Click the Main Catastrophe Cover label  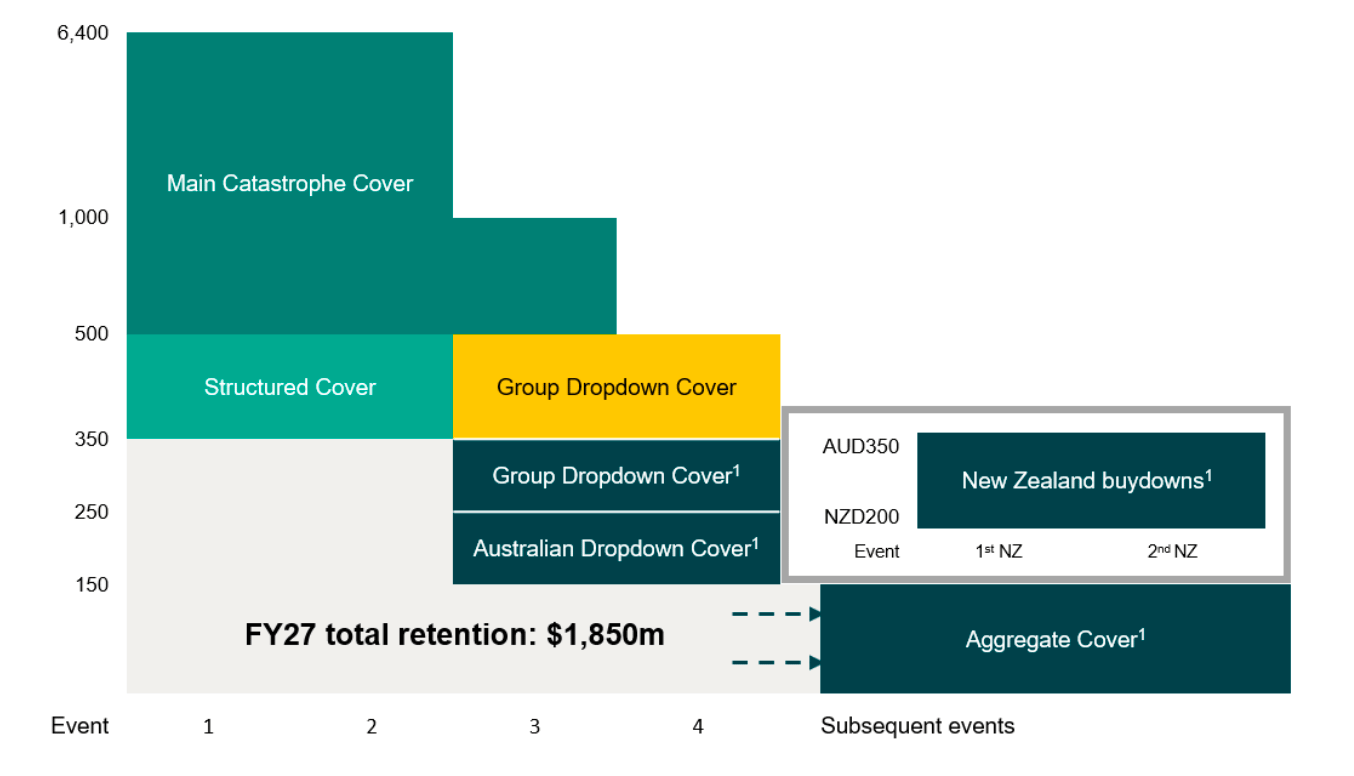click(290, 184)
